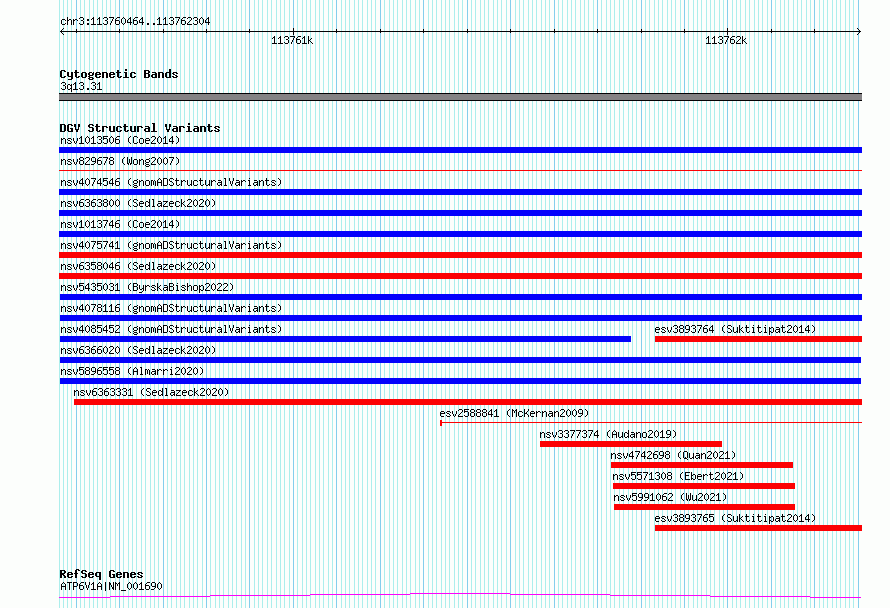Select the red bar under nsv3377374
The height and width of the screenshot is (608, 890).
click(631, 444)
